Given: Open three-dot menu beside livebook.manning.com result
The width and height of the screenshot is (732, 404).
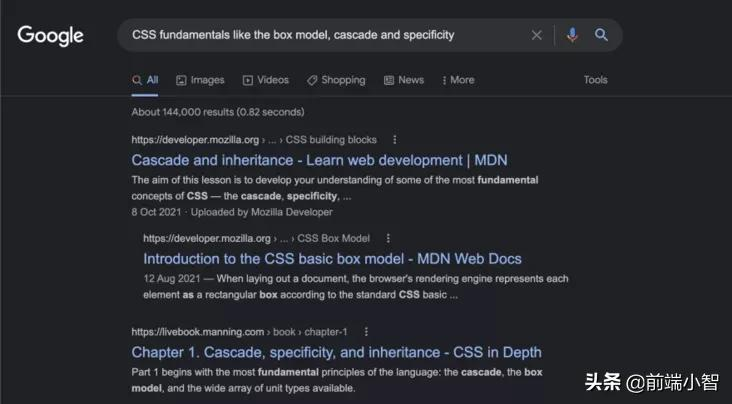Looking at the screenshot, I should [366, 332].
